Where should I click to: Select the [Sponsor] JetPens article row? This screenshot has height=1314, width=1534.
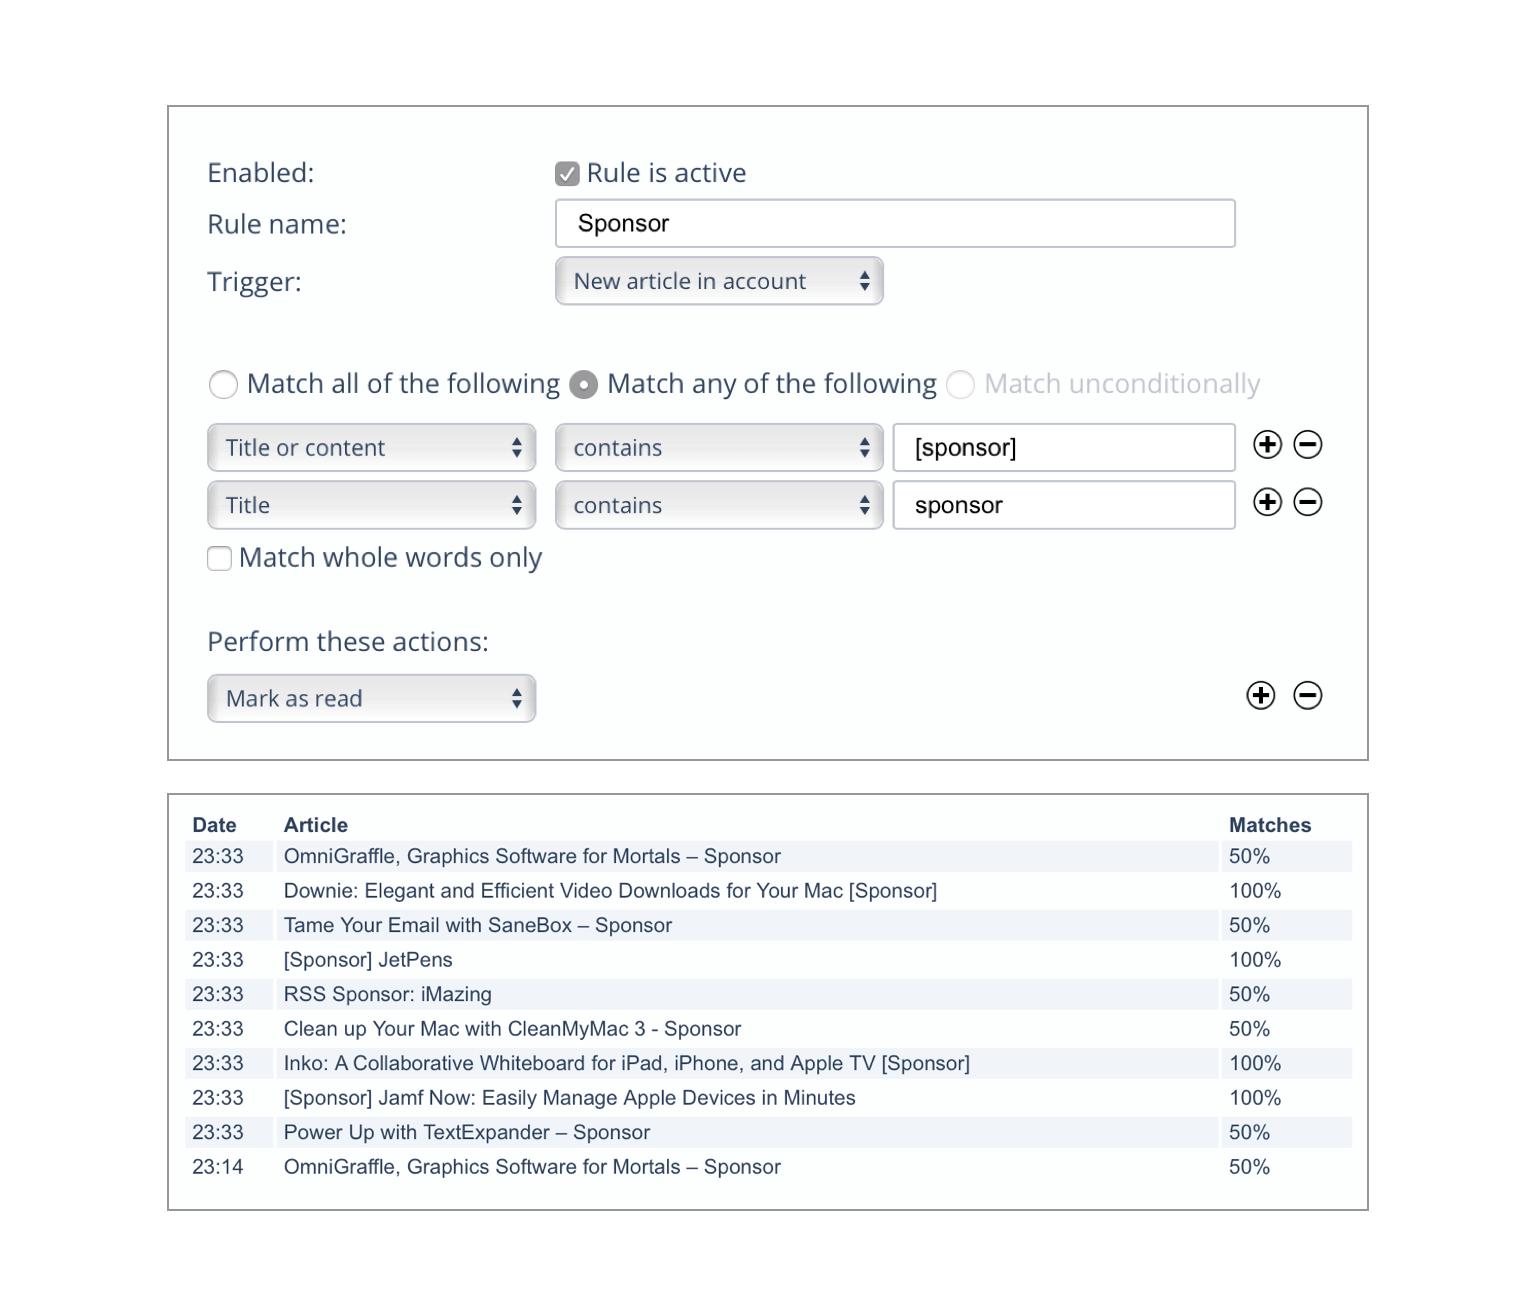(x=368, y=960)
